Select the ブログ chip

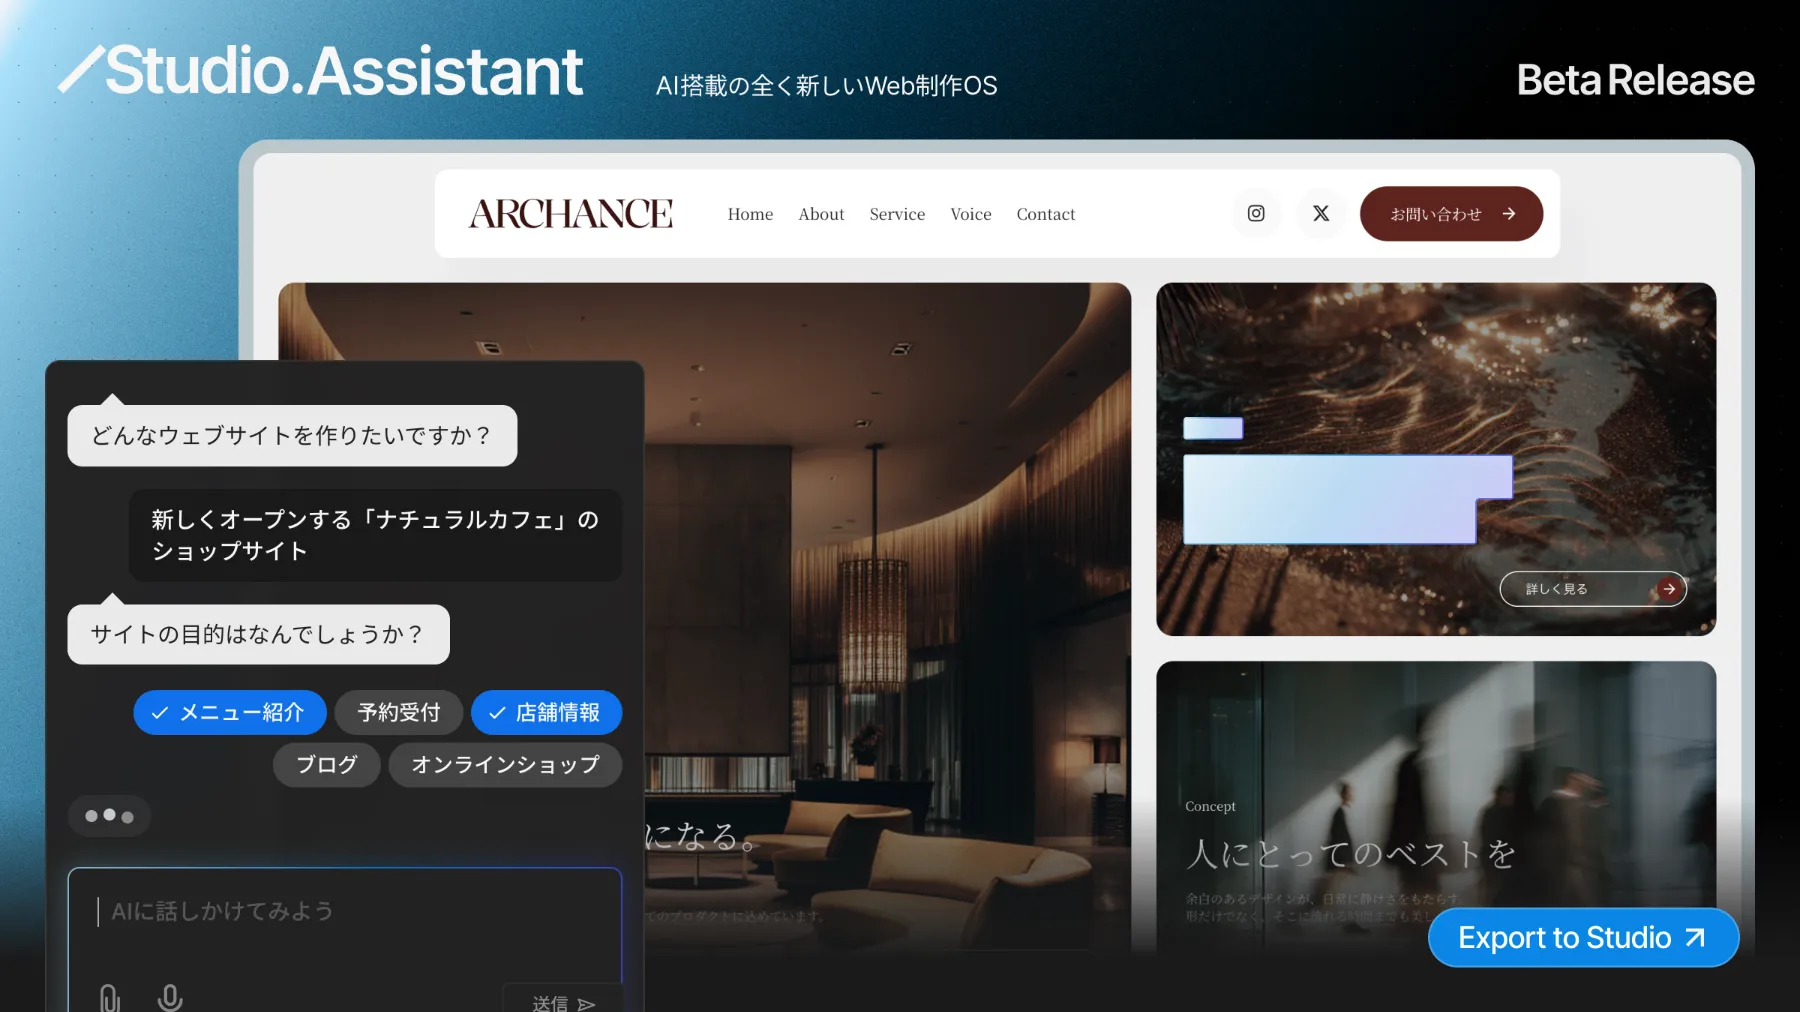click(x=327, y=765)
